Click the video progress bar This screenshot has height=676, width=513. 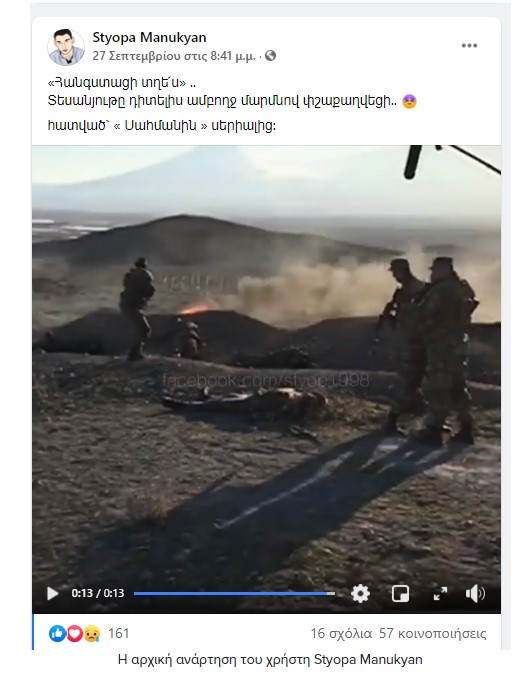tap(234, 593)
